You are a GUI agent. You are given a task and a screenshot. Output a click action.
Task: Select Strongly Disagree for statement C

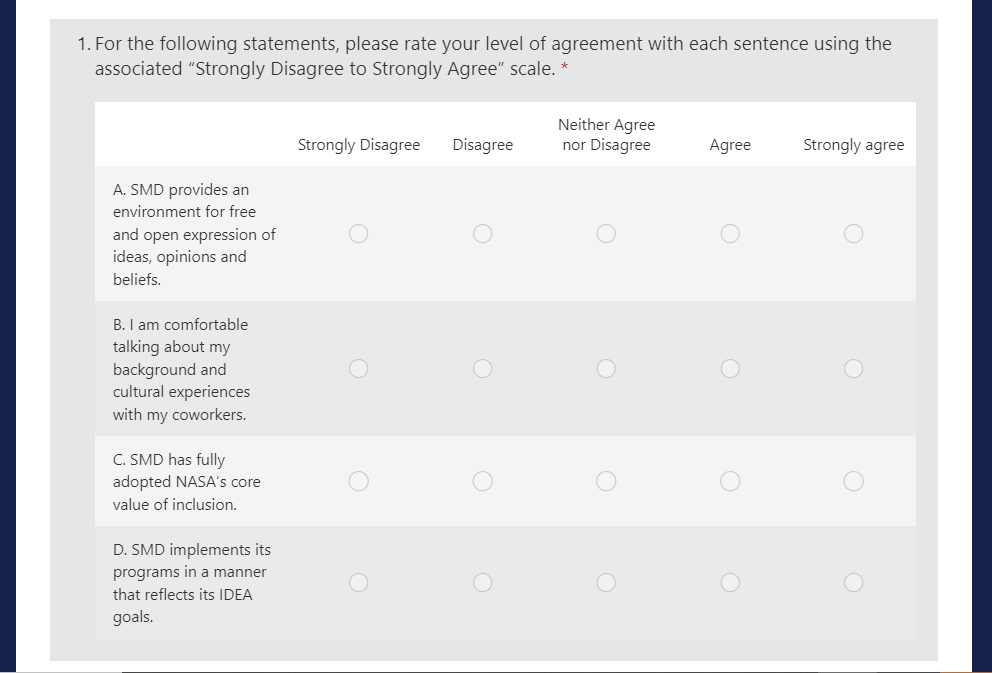[x=359, y=482]
